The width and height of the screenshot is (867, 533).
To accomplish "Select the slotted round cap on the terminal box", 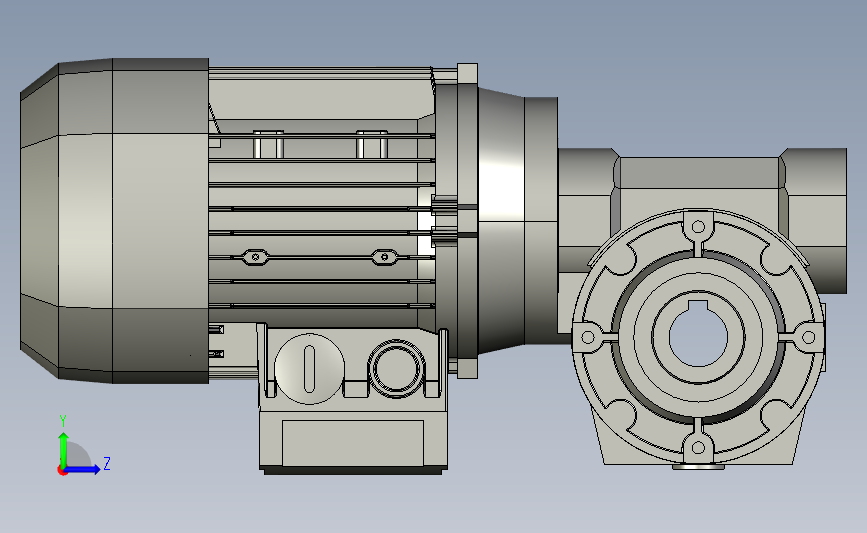I will pos(309,369).
